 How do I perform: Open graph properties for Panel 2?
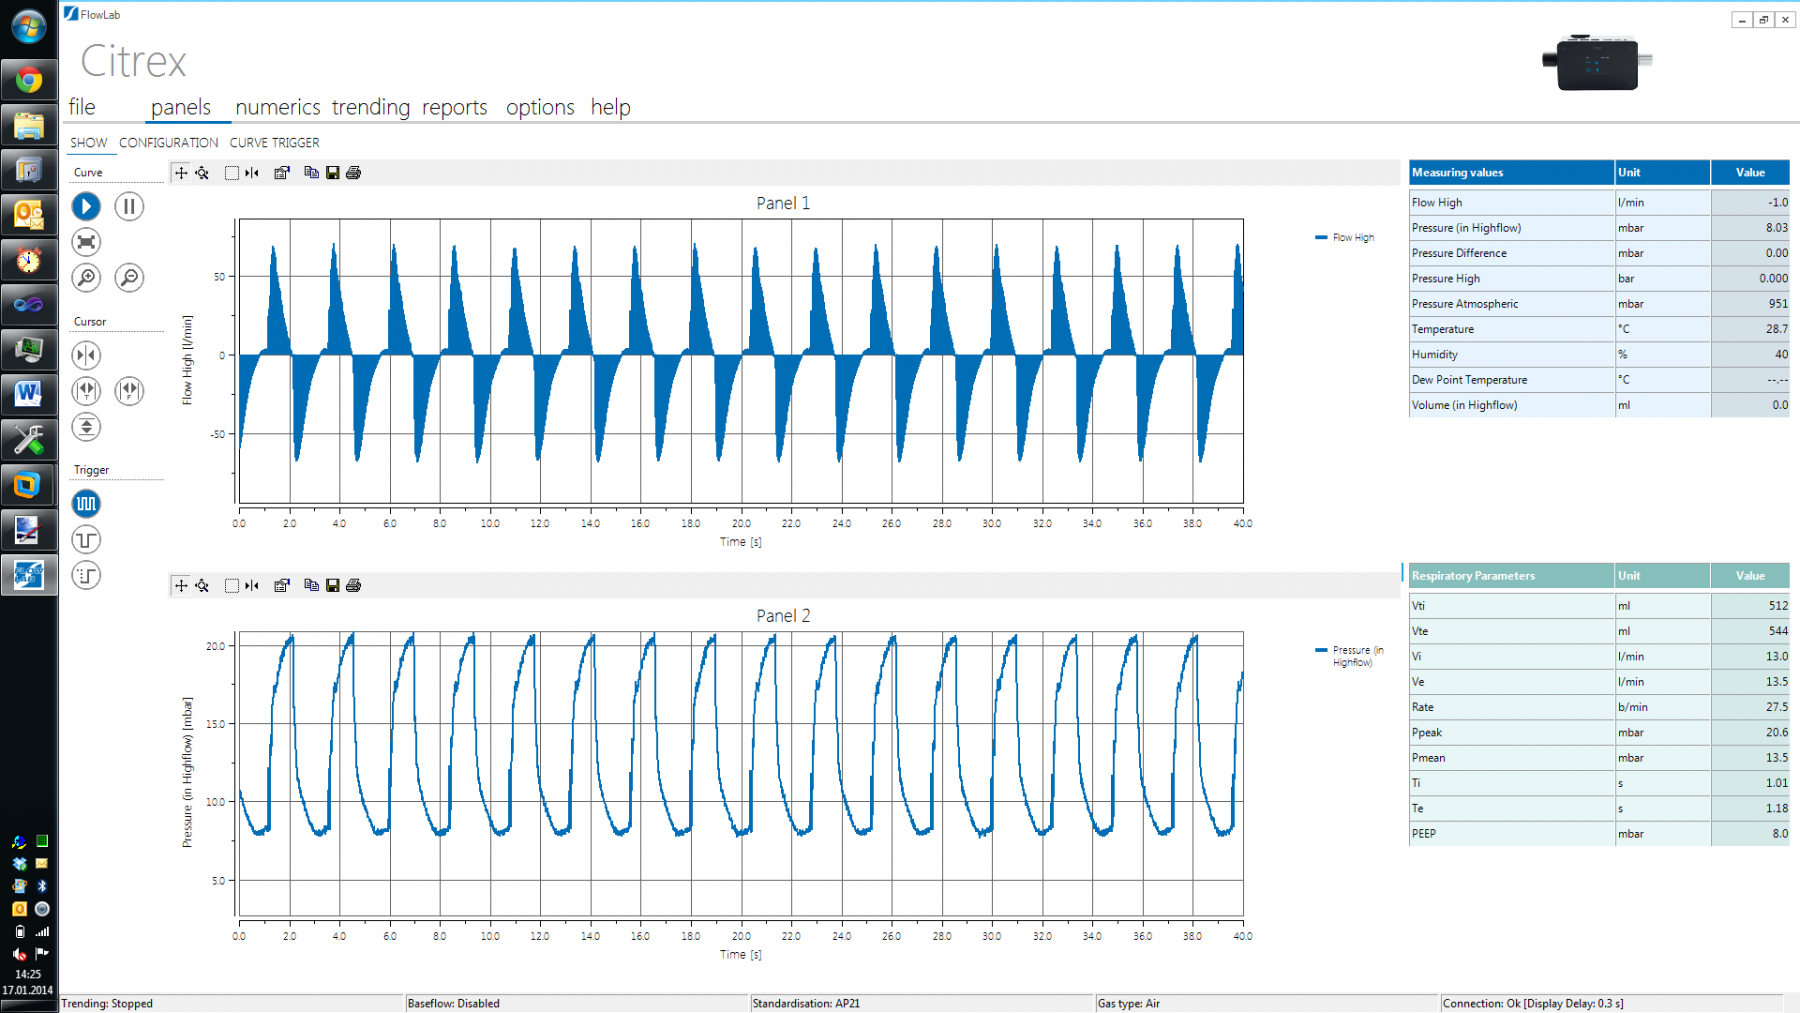click(281, 586)
